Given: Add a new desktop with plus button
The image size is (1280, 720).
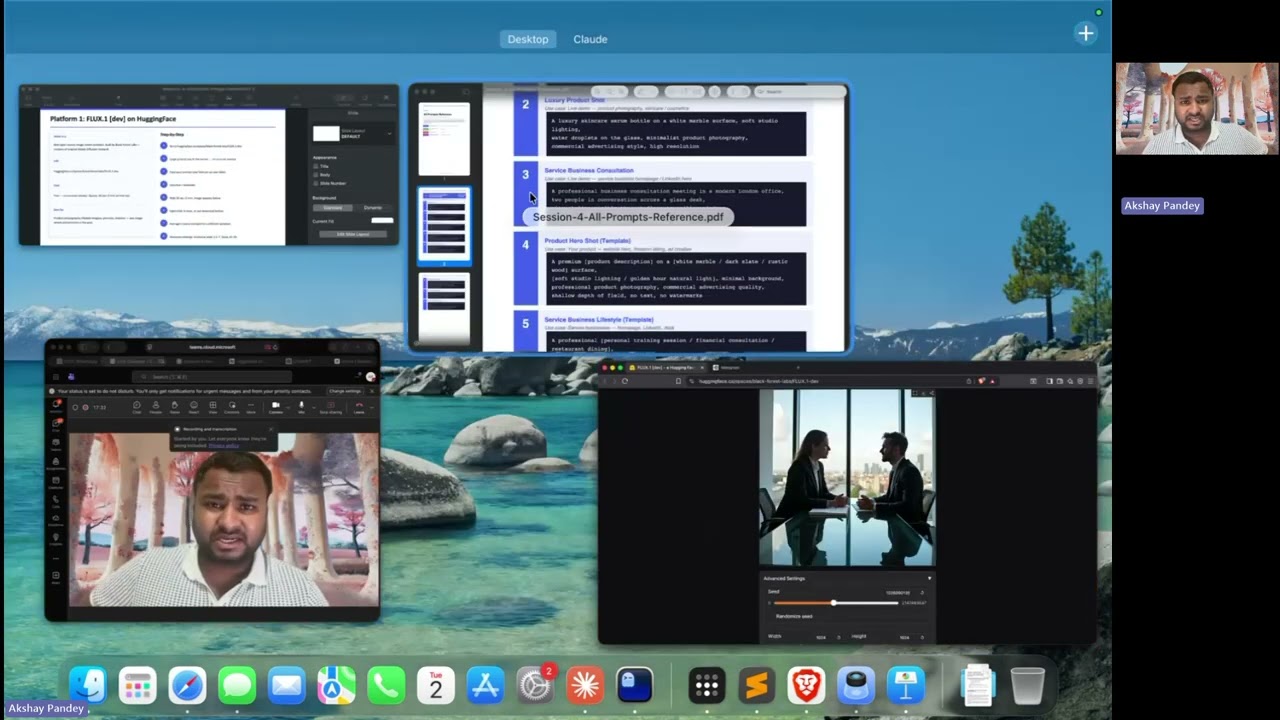Looking at the screenshot, I should coord(1085,33).
